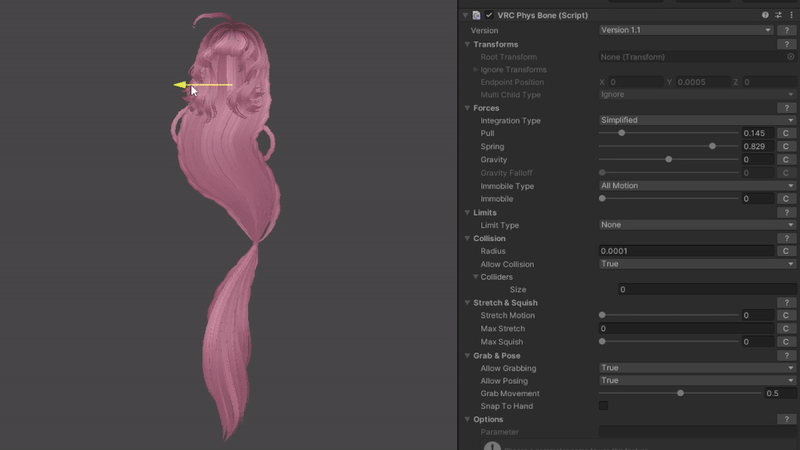Toggle the VRC Phys Bone enabled checkbox
The width and height of the screenshot is (800, 450).
click(x=489, y=15)
